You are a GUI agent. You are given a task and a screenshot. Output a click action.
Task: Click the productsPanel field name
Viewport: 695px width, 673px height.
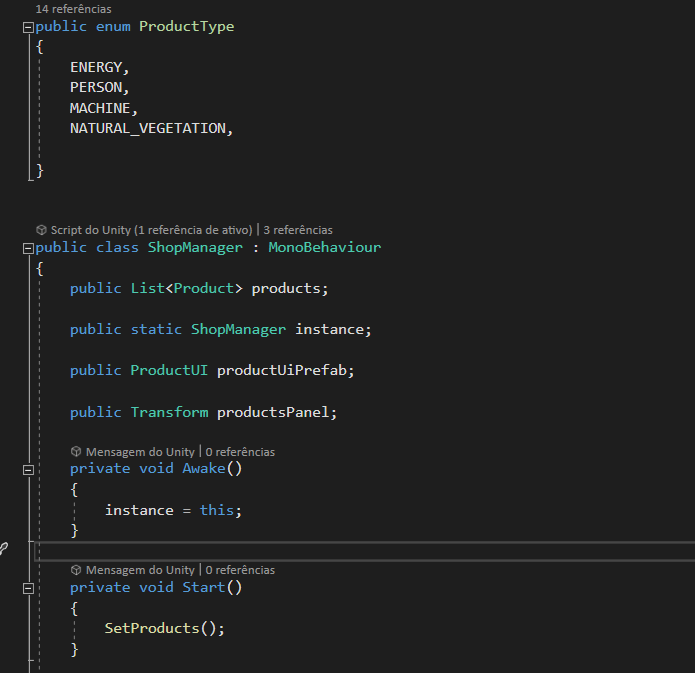(x=273, y=412)
